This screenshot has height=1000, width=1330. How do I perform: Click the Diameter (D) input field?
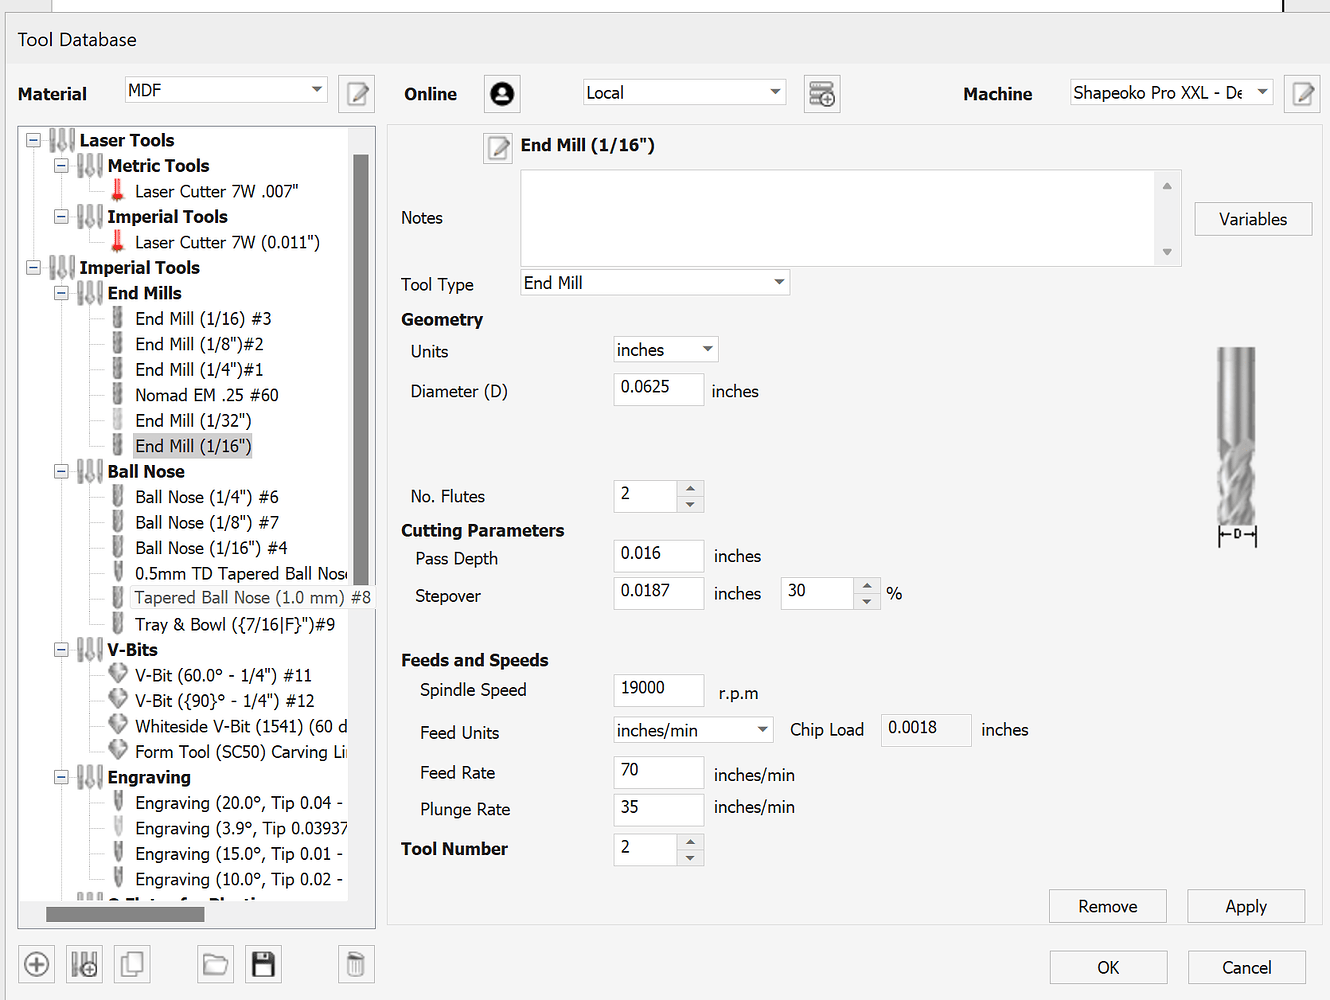pyautogui.click(x=659, y=388)
